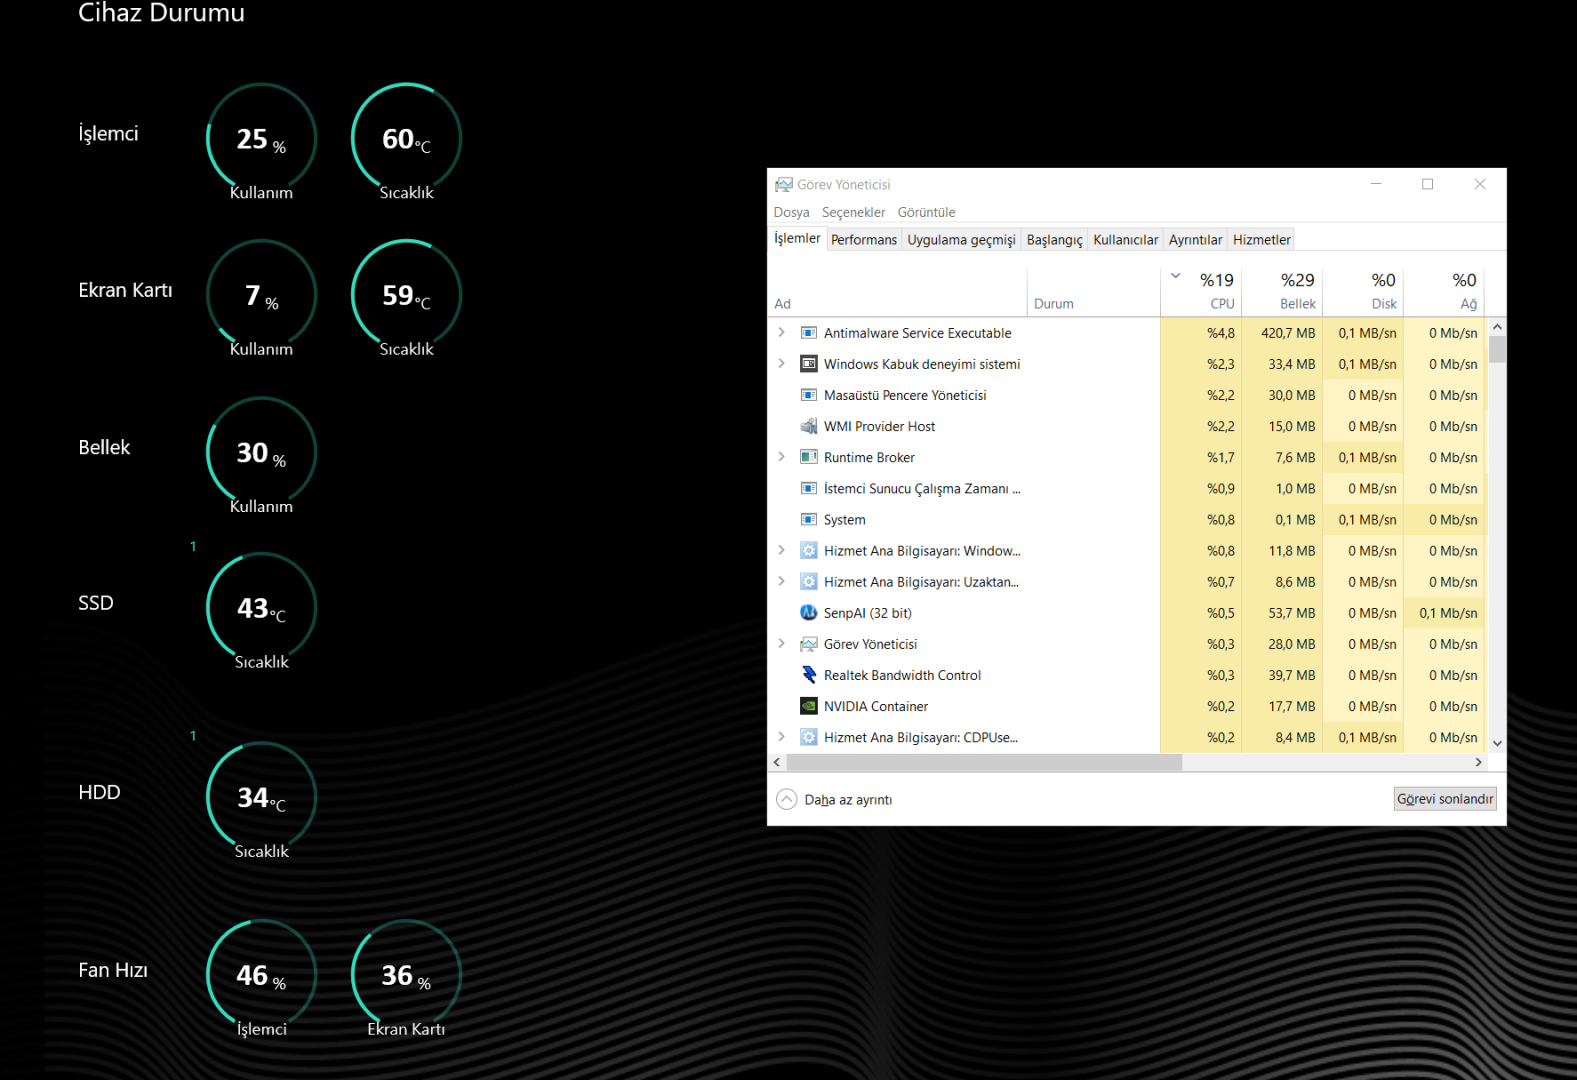The height and width of the screenshot is (1080, 1577).
Task: Switch to the Performans tab
Action: (x=863, y=240)
